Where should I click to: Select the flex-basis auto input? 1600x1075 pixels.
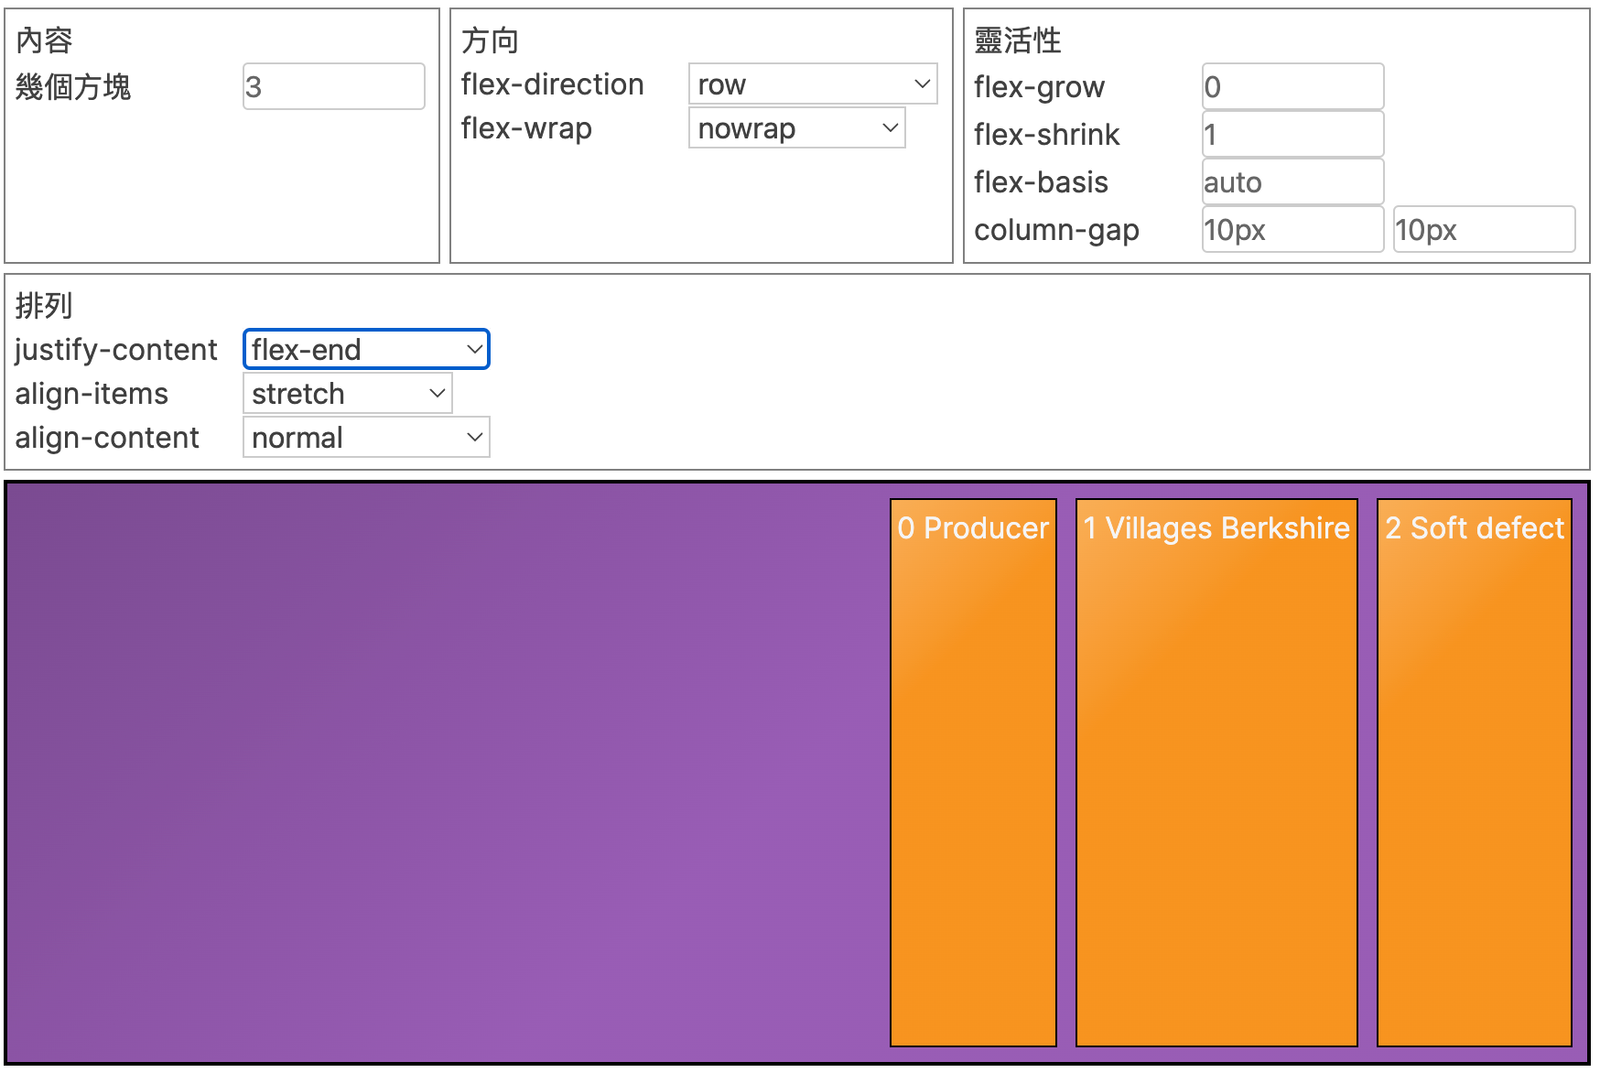point(1292,182)
